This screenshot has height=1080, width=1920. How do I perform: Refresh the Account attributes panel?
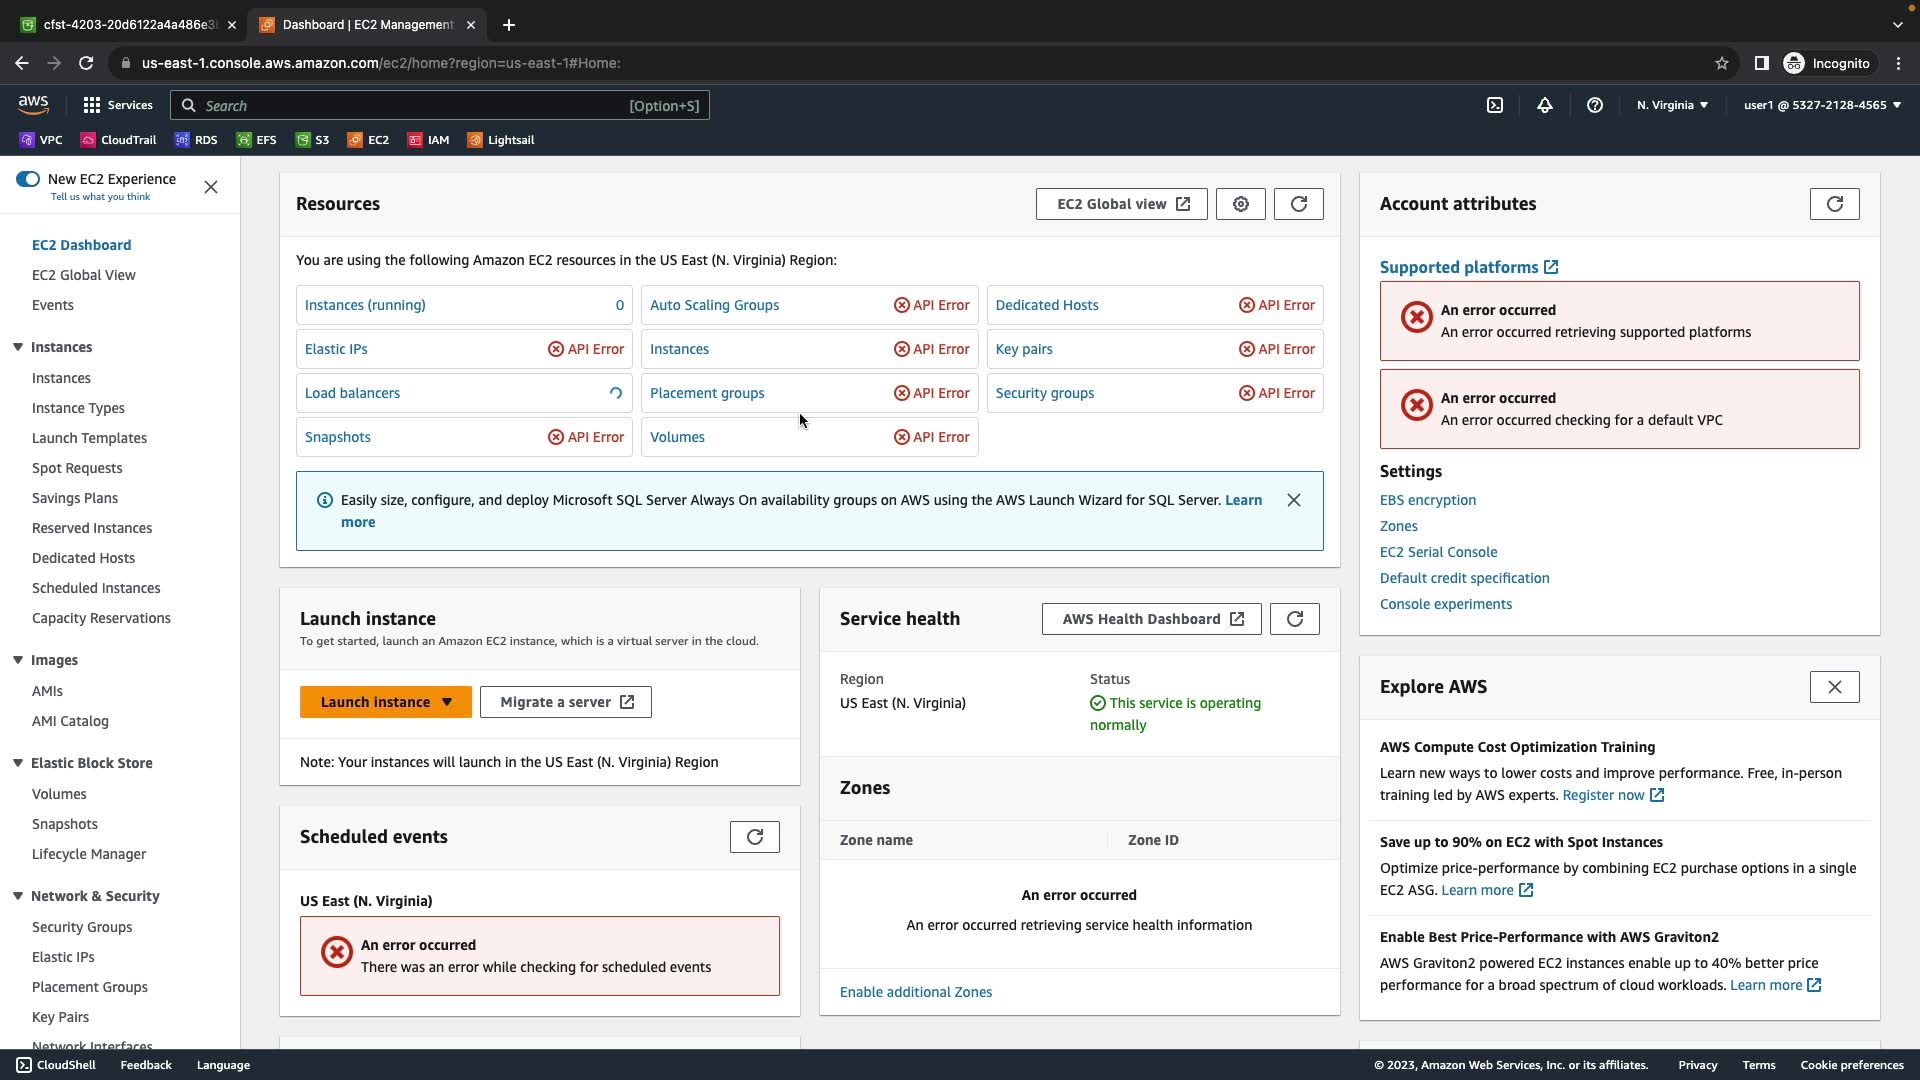click(x=1834, y=204)
